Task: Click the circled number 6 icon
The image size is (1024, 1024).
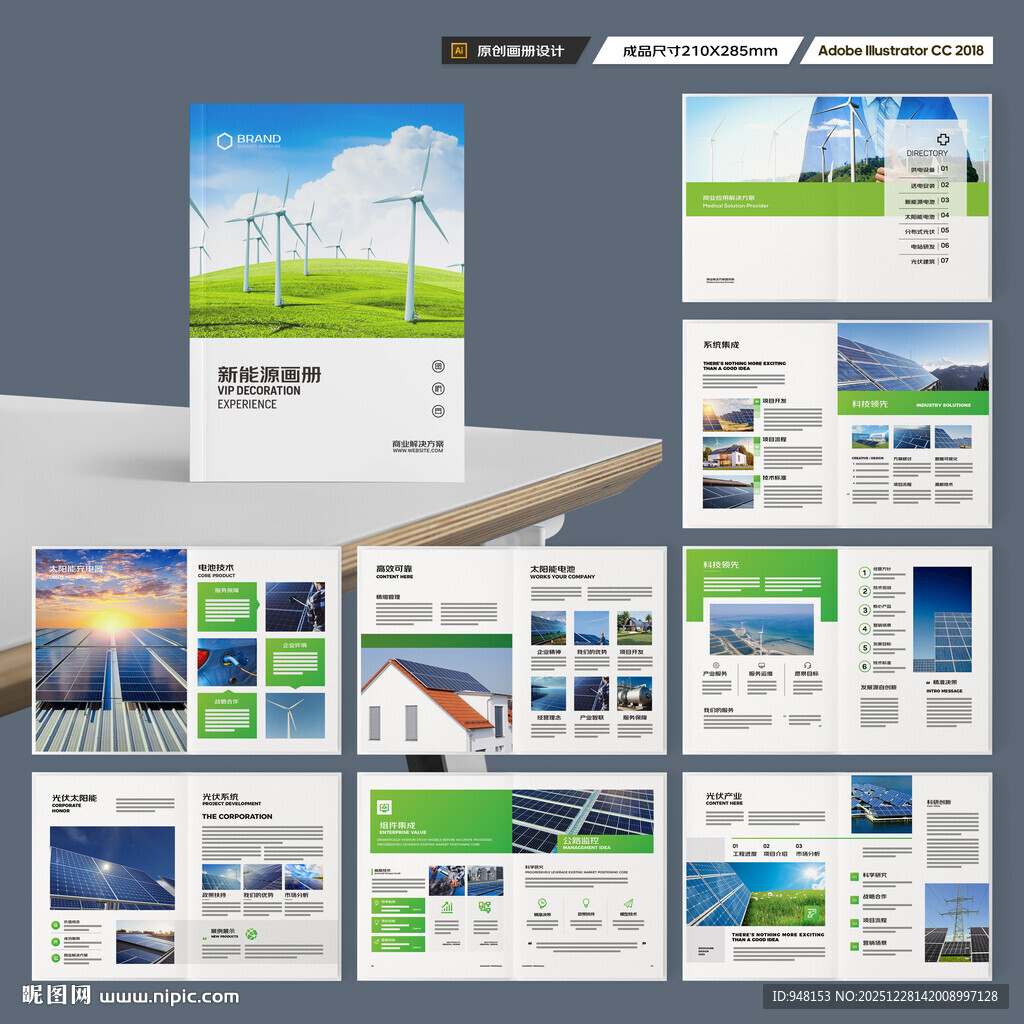Action: pyautogui.click(x=864, y=666)
